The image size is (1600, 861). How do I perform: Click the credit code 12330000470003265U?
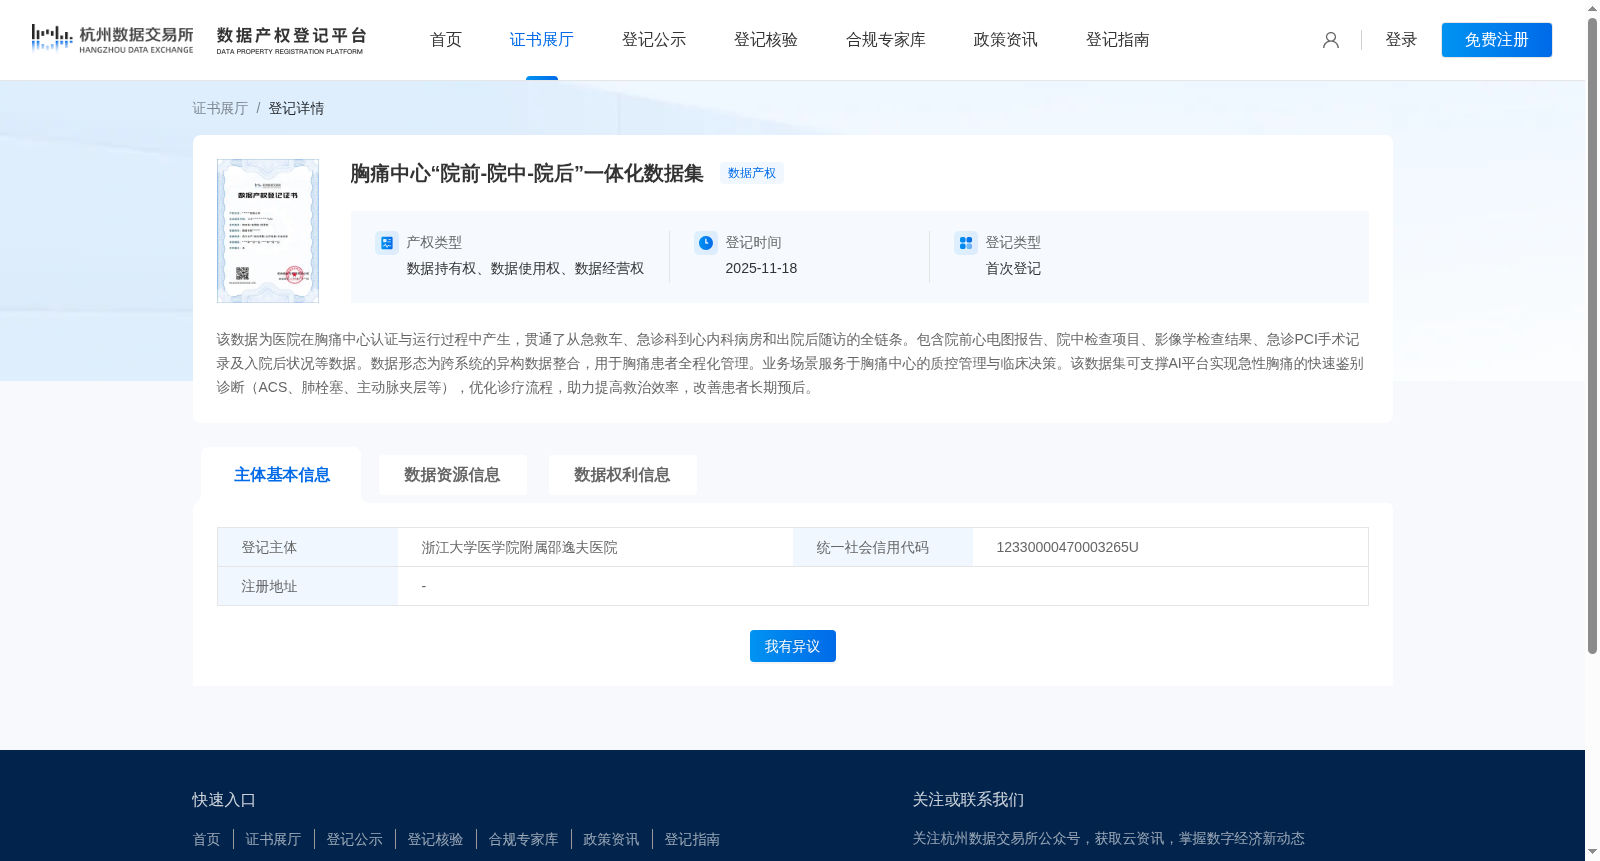(x=1067, y=547)
